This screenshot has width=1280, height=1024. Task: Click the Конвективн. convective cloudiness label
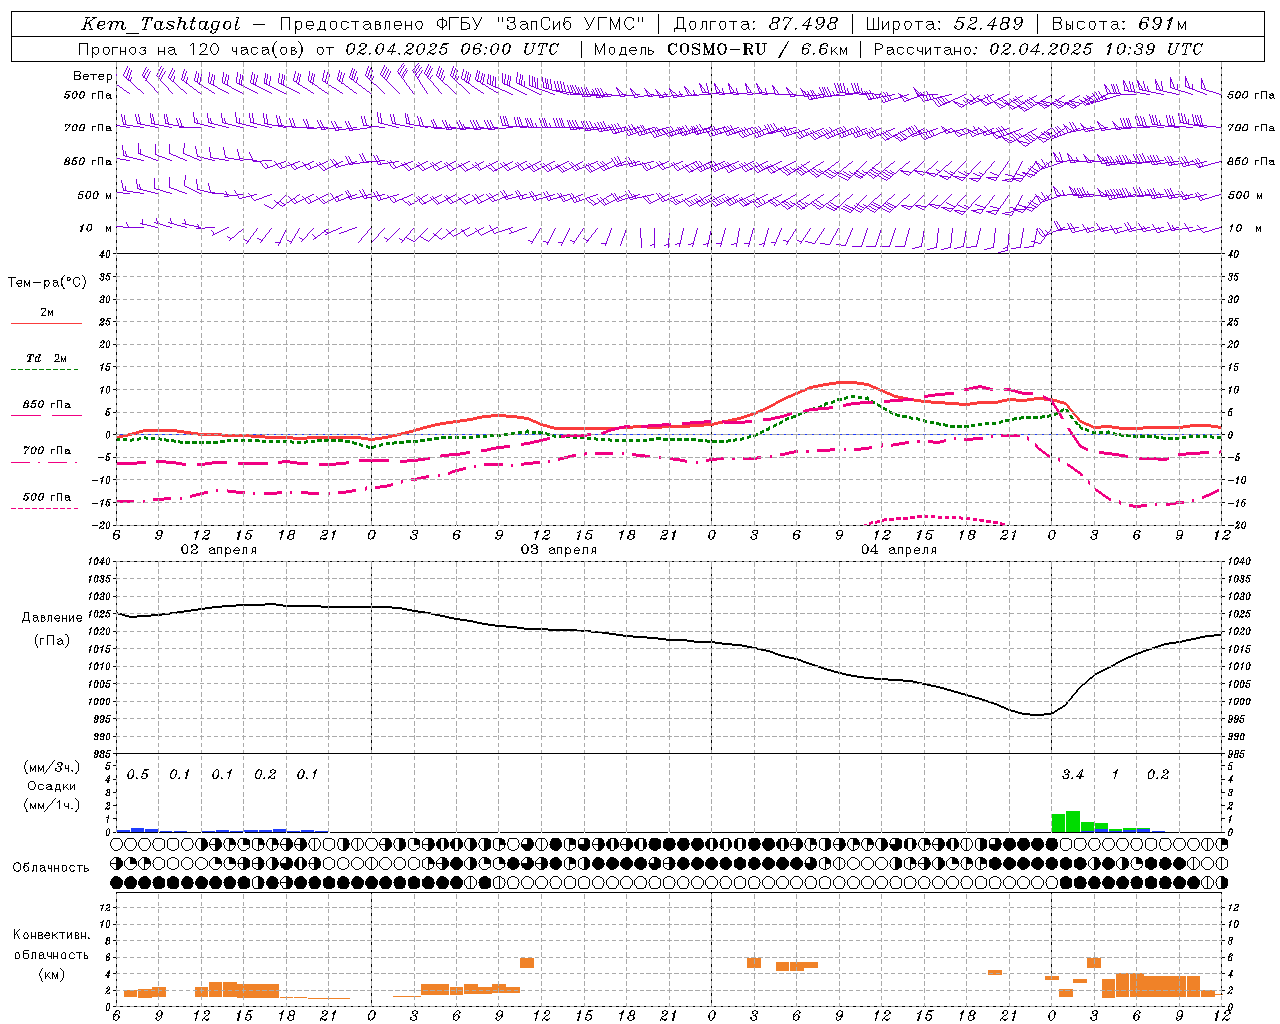pos(51,936)
